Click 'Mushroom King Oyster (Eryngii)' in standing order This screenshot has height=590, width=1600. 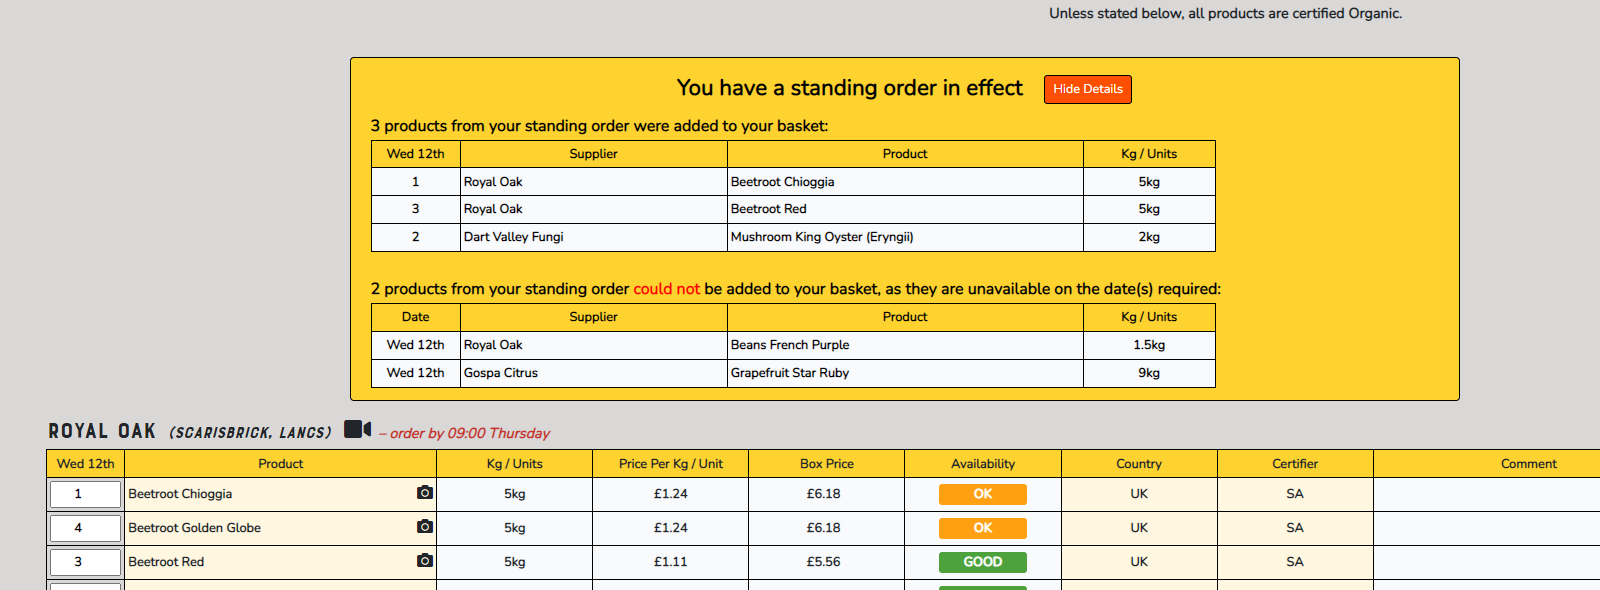pyautogui.click(x=822, y=237)
